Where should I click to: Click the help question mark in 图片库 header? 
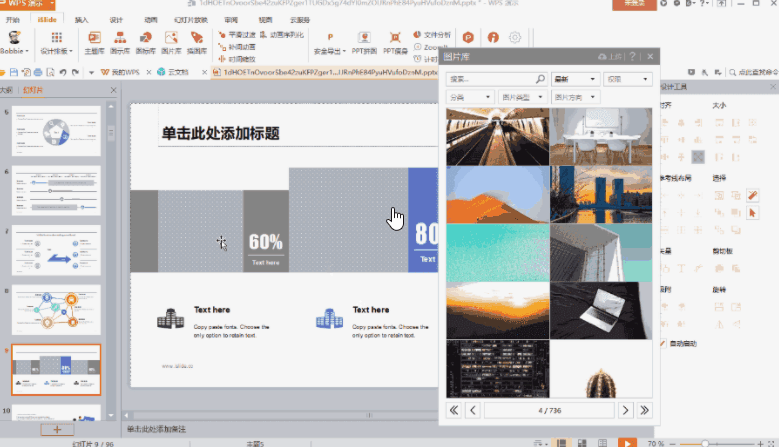[x=632, y=57]
